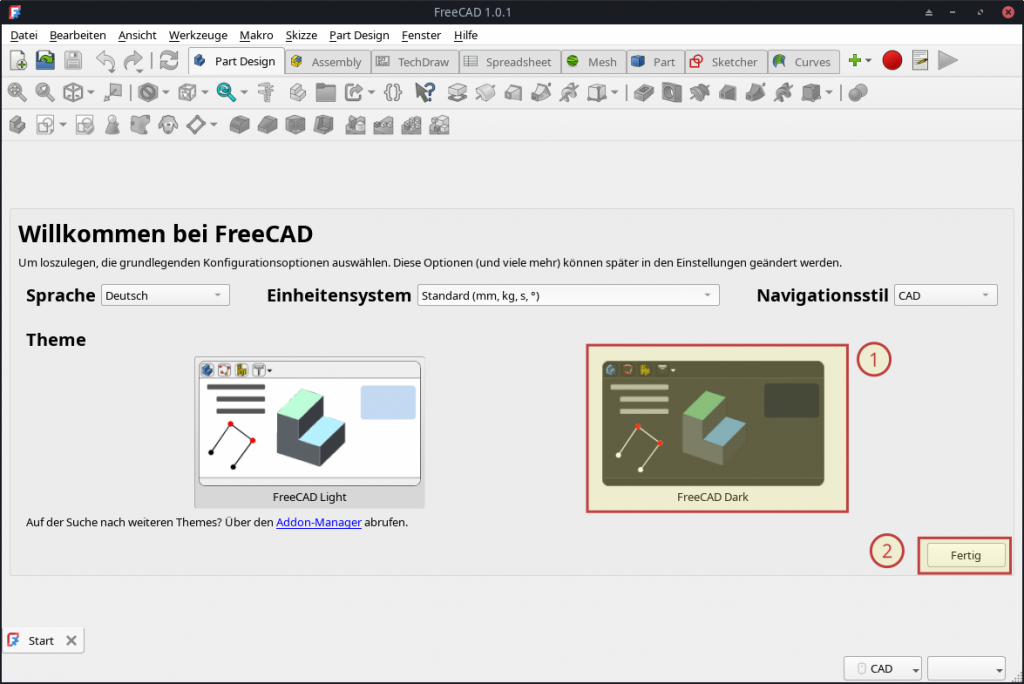Screen dimensions: 1024x684
Task: Expand the Einheitensystem dropdown
Action: [x=568, y=295]
